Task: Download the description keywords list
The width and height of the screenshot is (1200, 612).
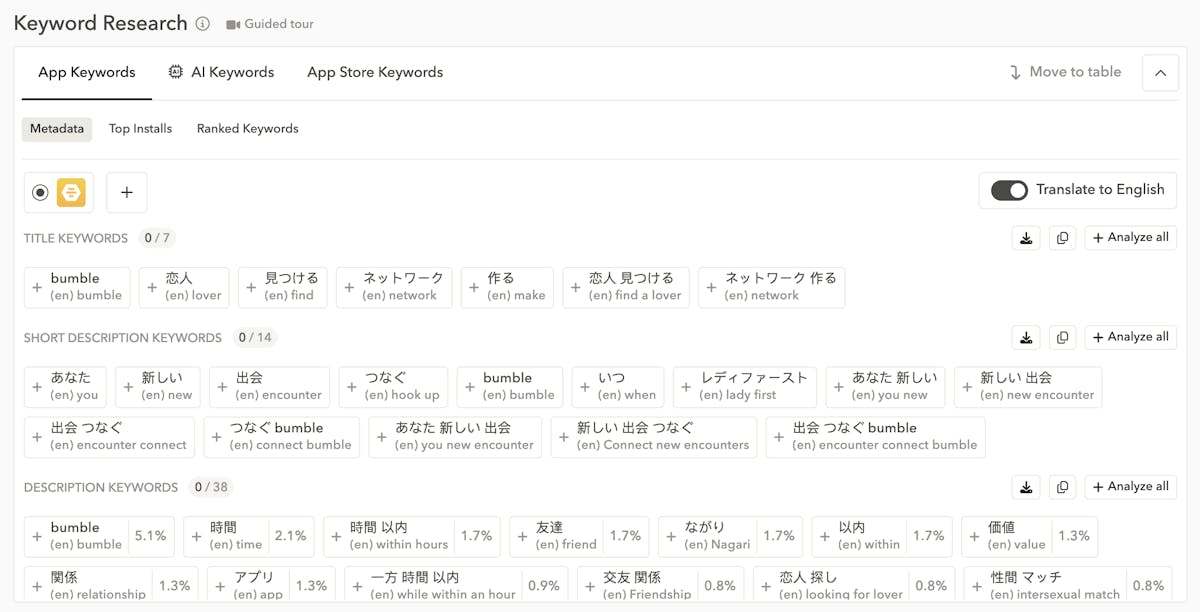Action: coord(1026,487)
